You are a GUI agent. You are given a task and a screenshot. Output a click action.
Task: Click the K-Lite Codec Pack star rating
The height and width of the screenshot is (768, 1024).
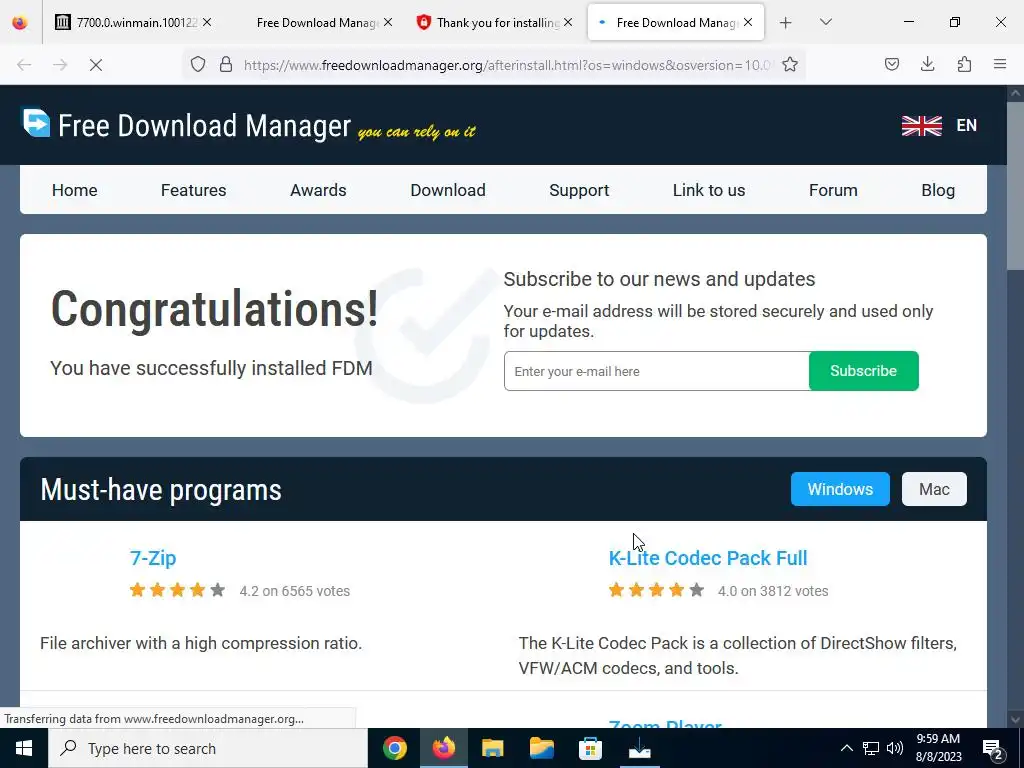(x=656, y=590)
